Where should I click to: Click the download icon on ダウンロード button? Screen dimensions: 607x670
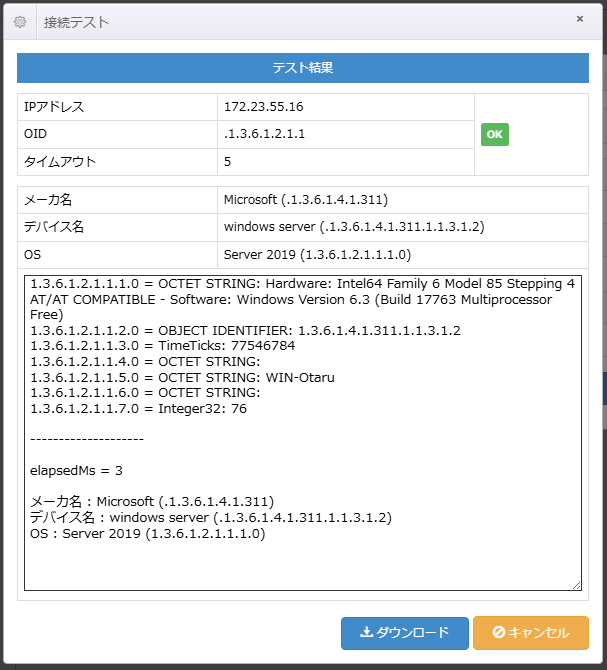click(x=366, y=633)
